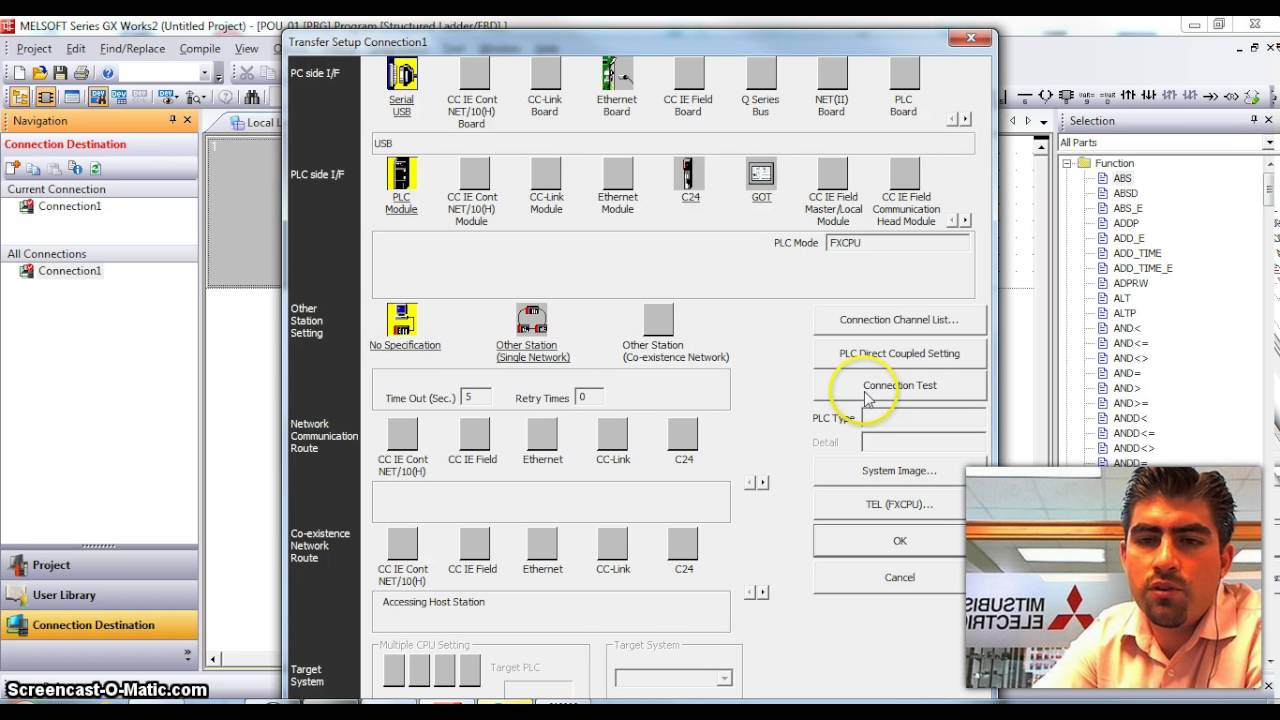Viewport: 1280px width, 720px height.
Task: Open the Compile menu
Action: click(x=200, y=48)
